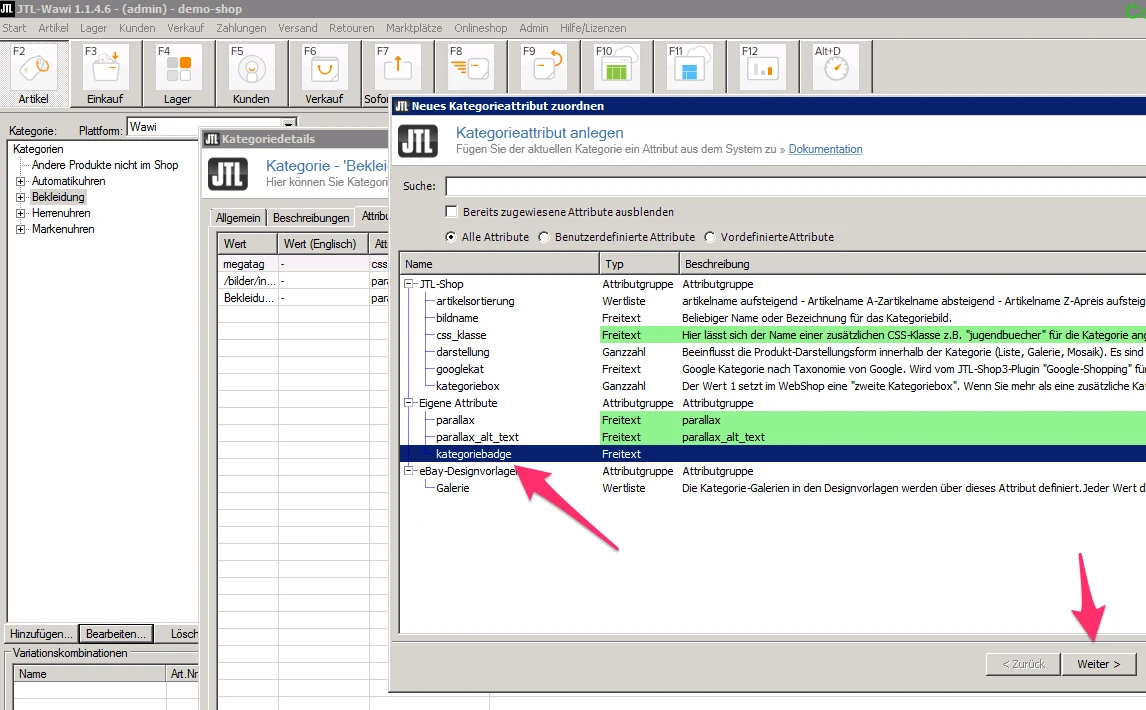This screenshot has width=1146, height=710.
Task: Switch to the Beschreibungen tab
Action: [311, 218]
